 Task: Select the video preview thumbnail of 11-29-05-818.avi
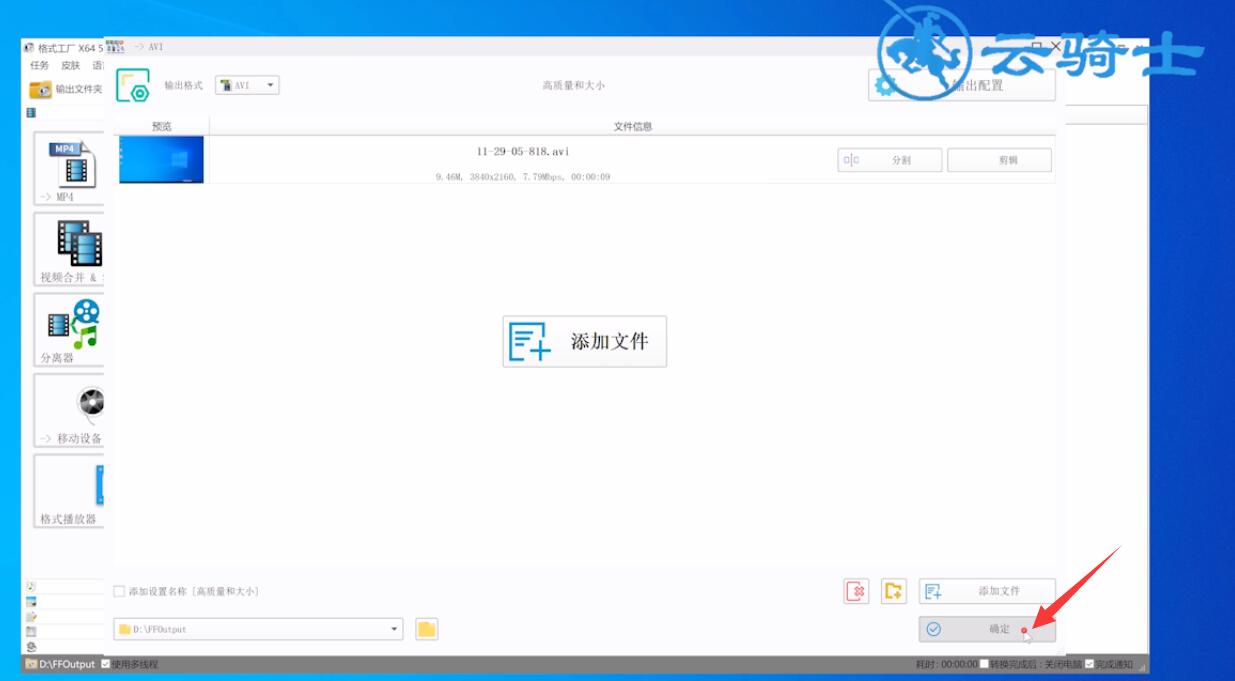click(161, 160)
